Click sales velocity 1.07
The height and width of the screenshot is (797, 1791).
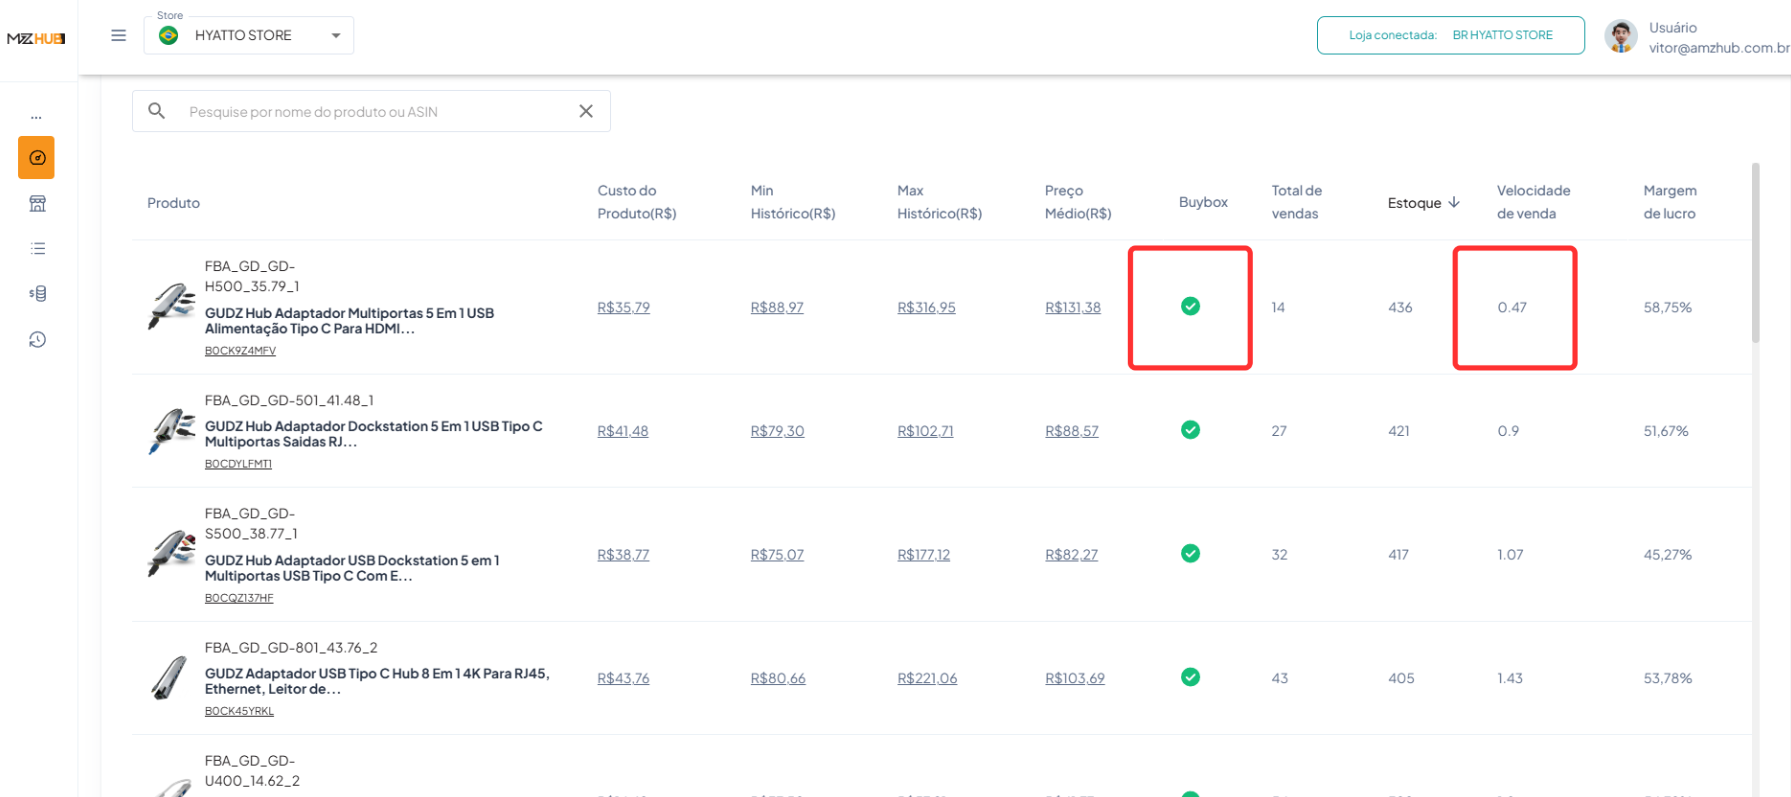pos(1510,554)
